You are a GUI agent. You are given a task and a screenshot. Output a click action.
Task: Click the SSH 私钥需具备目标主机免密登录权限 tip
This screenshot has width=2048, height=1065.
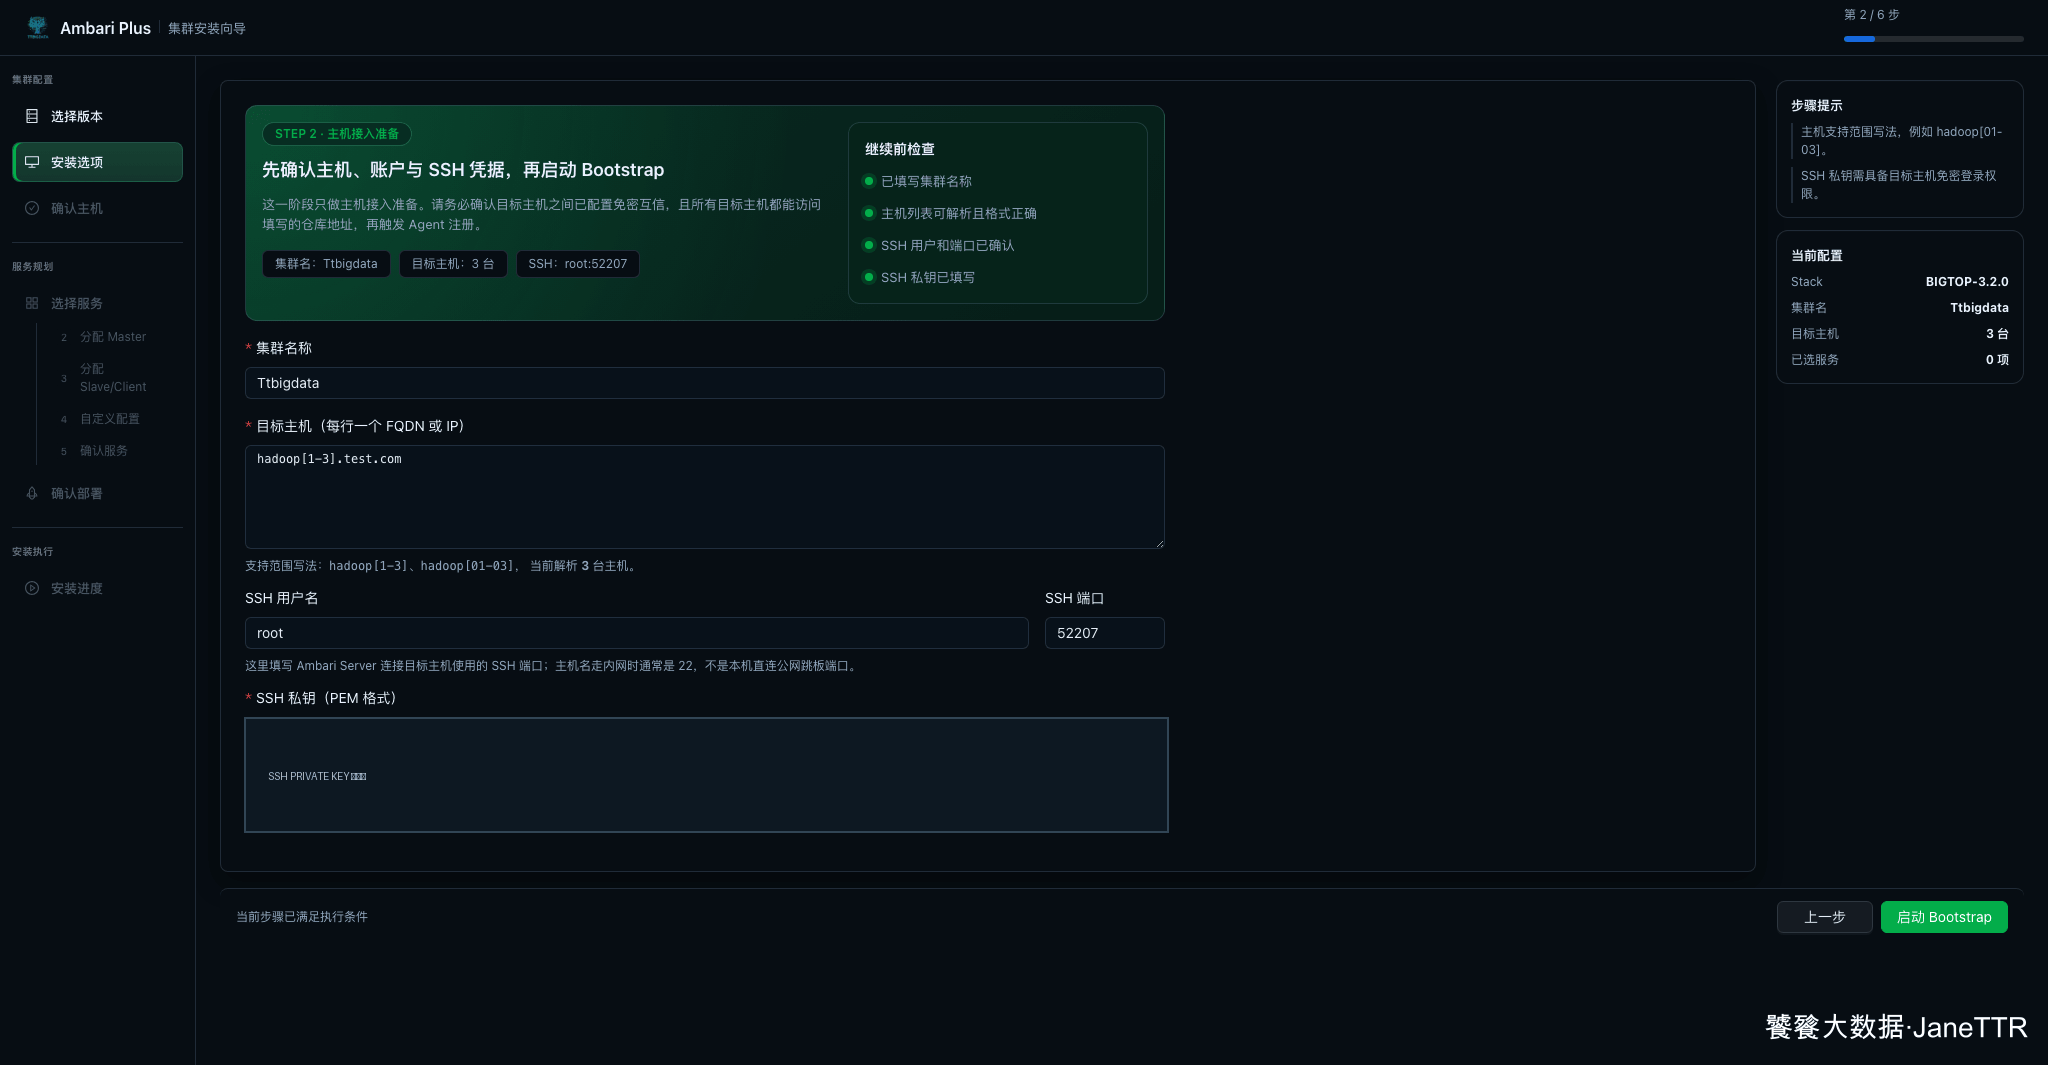(x=1899, y=184)
